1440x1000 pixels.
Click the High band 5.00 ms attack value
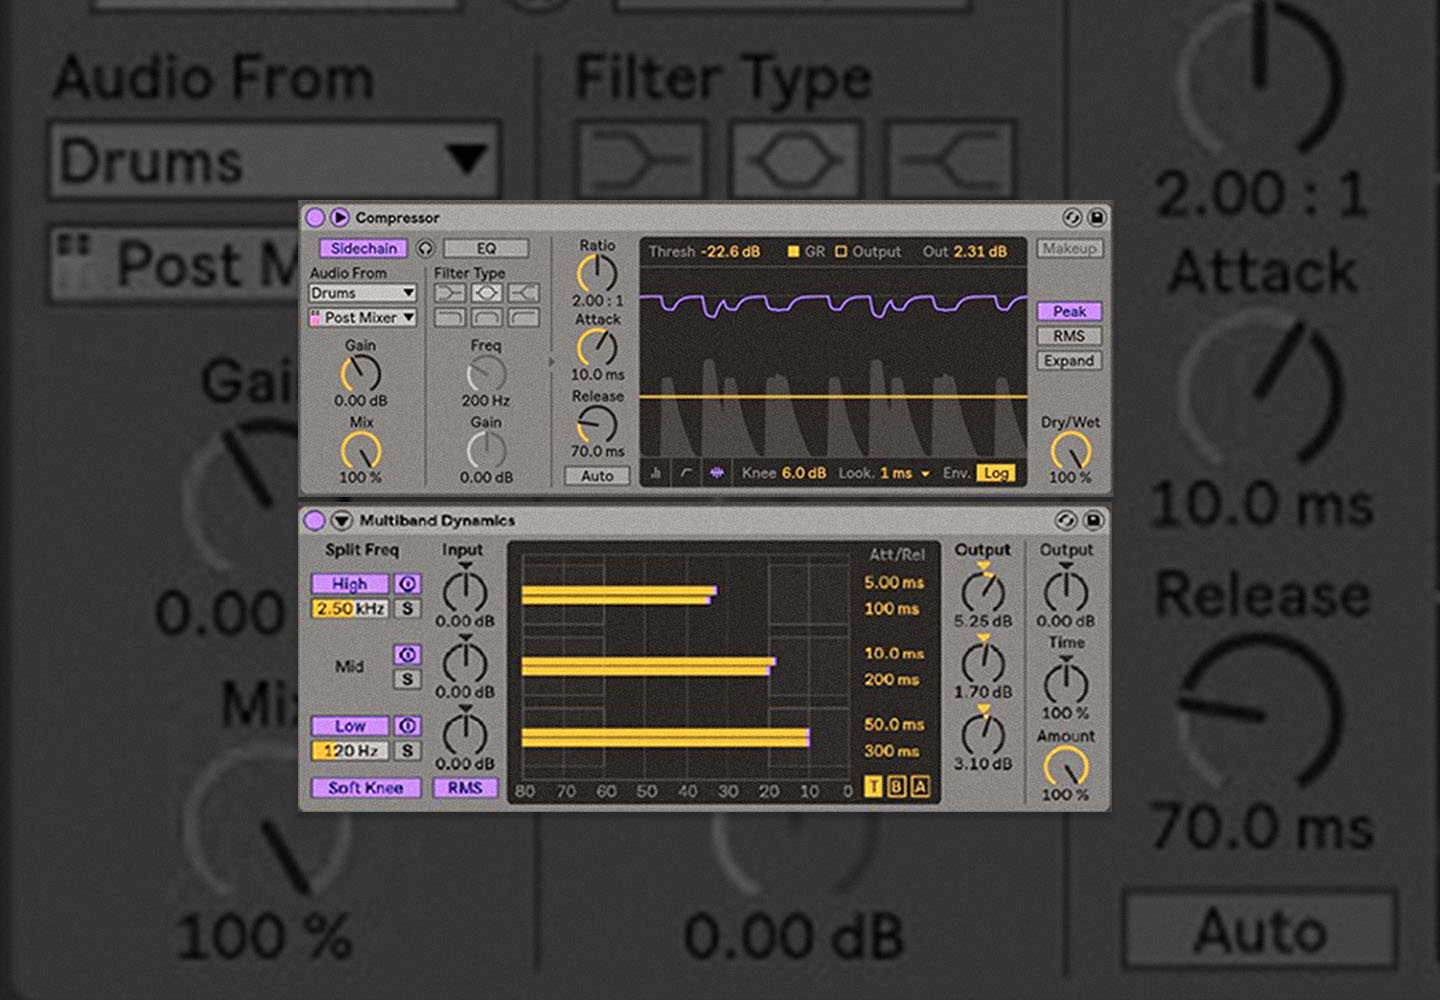(894, 582)
